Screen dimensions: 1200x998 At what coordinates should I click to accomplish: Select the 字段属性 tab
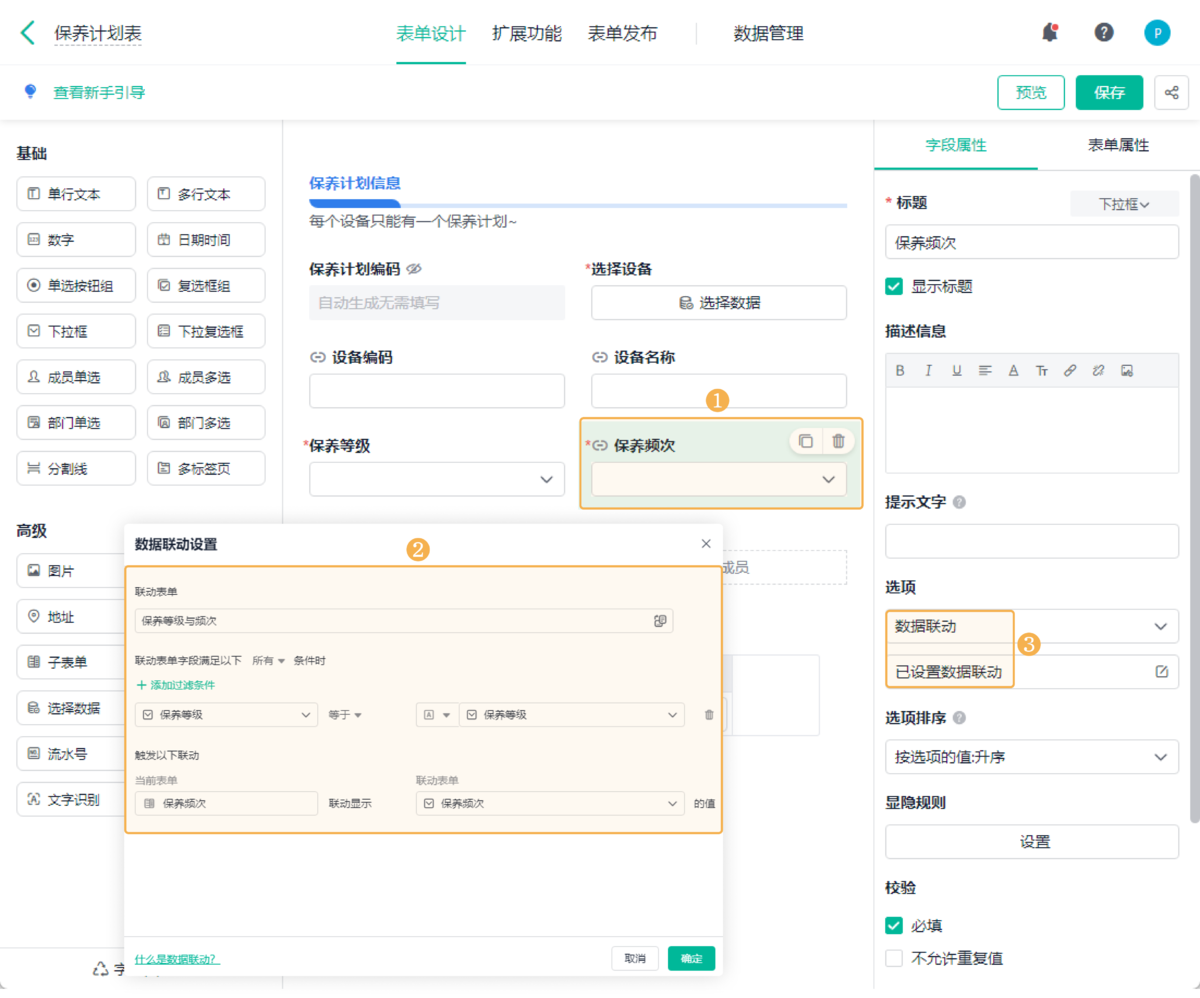coord(956,145)
